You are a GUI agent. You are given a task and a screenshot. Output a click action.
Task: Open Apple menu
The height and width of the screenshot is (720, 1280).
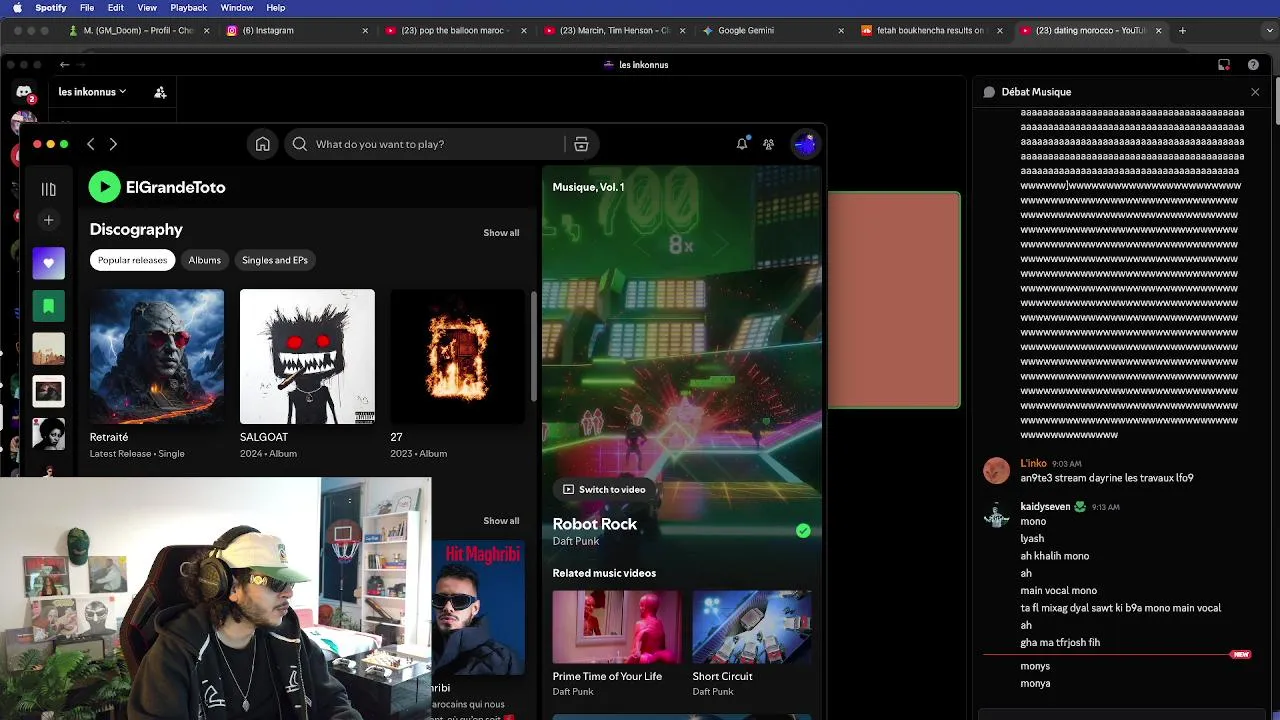coord(17,8)
